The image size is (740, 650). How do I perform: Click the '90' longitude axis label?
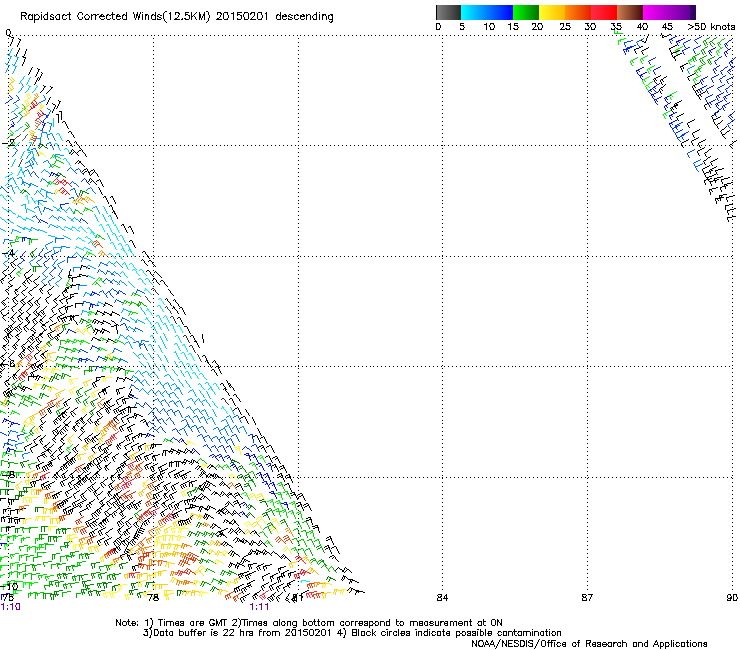coord(732,598)
